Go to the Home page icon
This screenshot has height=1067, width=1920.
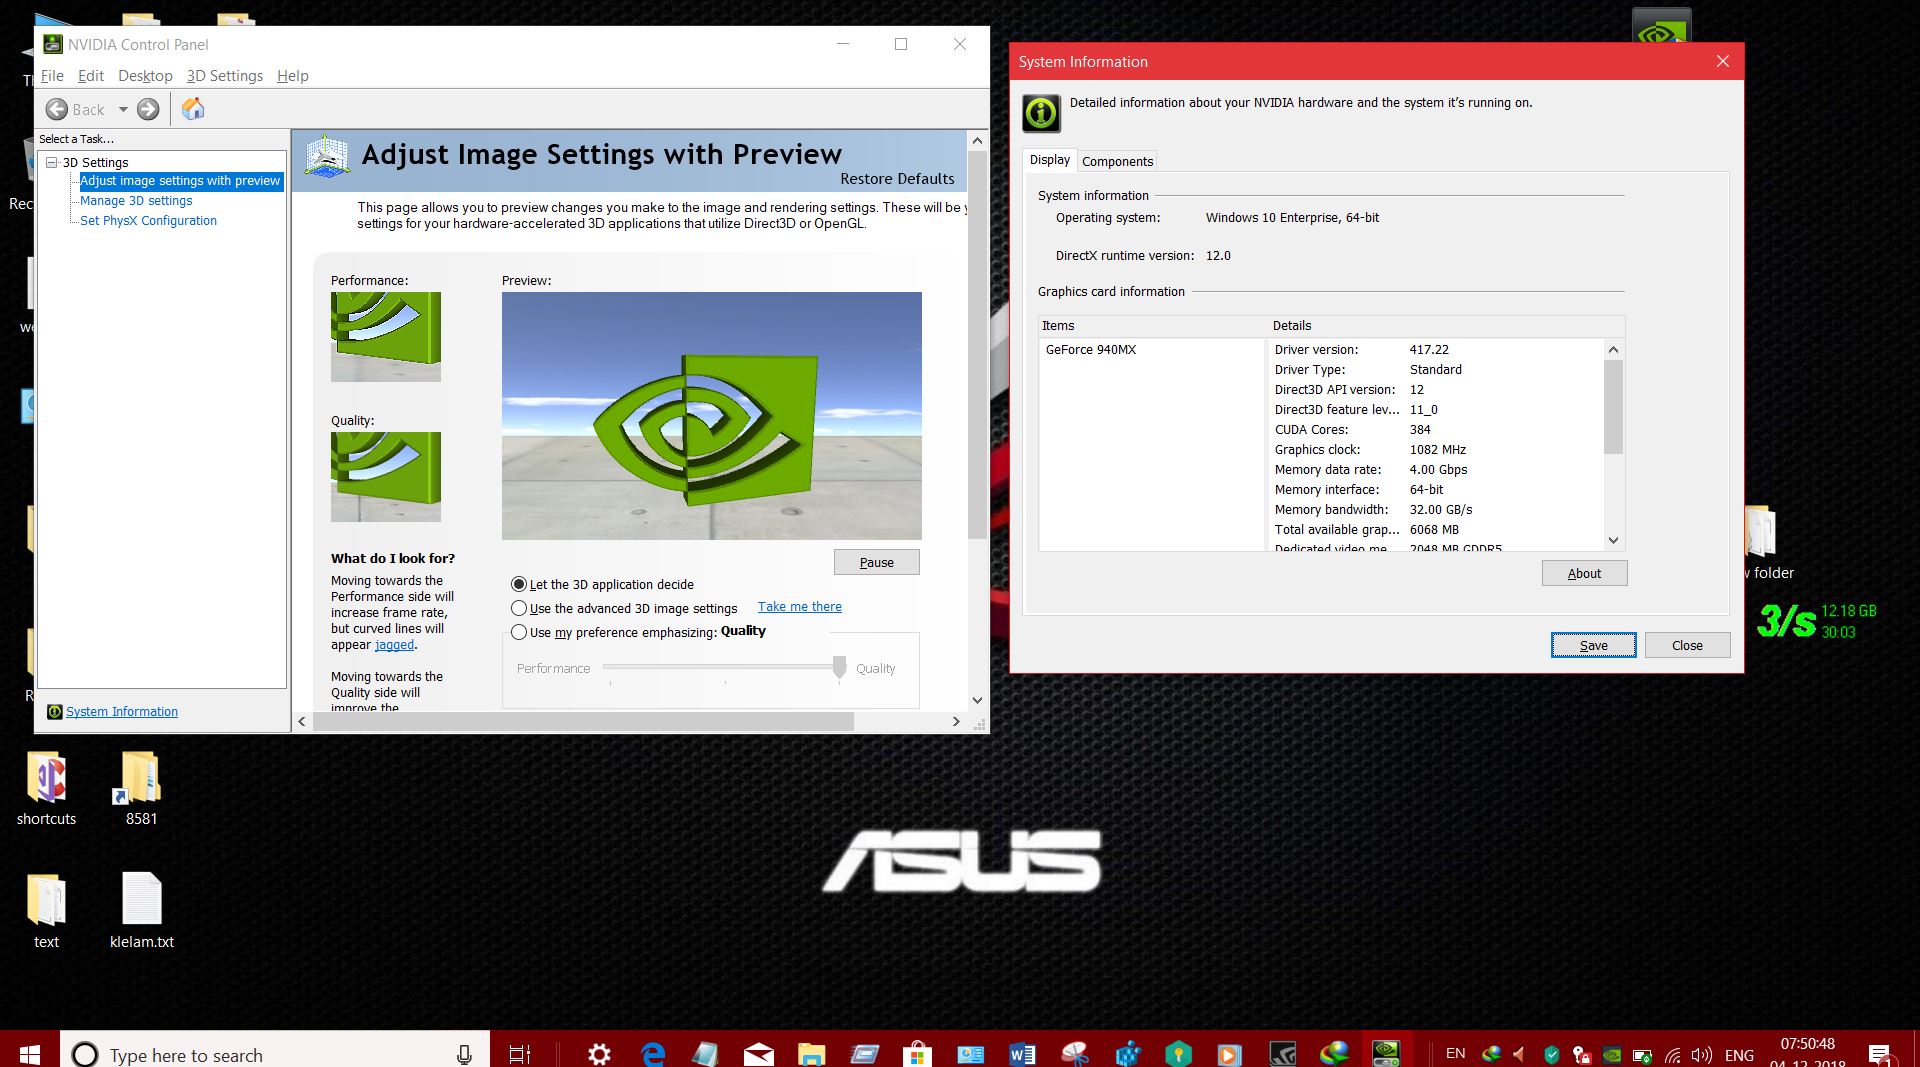coord(193,108)
